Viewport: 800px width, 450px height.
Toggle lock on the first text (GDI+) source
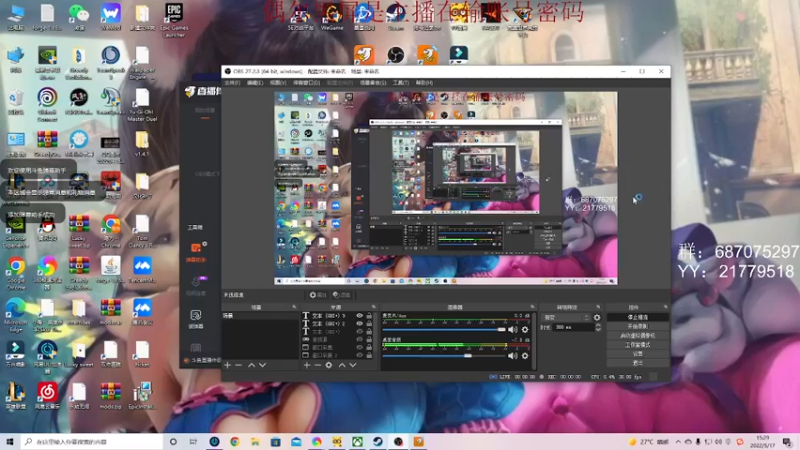pyautogui.click(x=369, y=316)
